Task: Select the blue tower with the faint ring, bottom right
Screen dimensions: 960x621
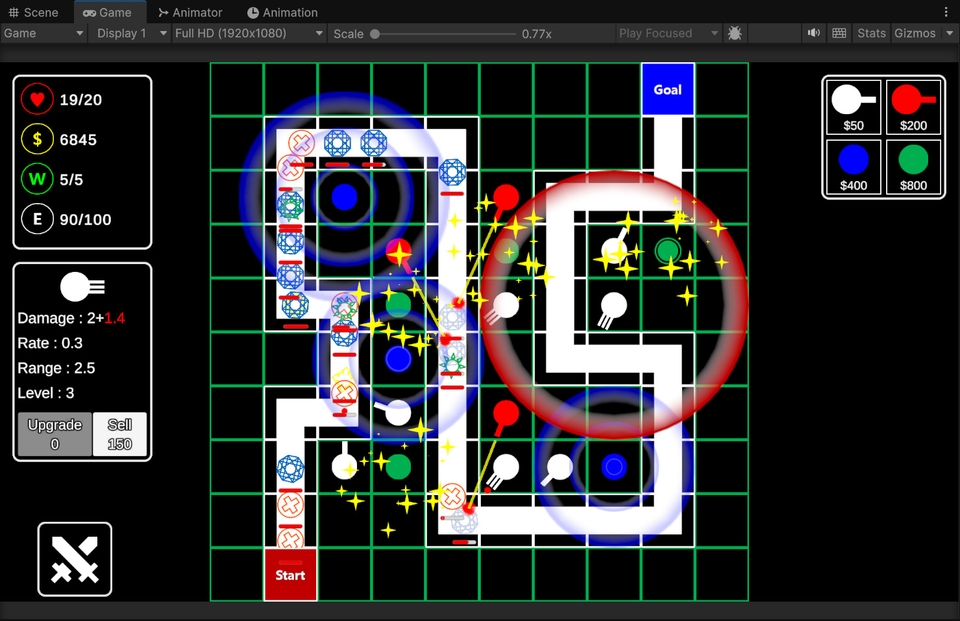Action: click(x=613, y=467)
